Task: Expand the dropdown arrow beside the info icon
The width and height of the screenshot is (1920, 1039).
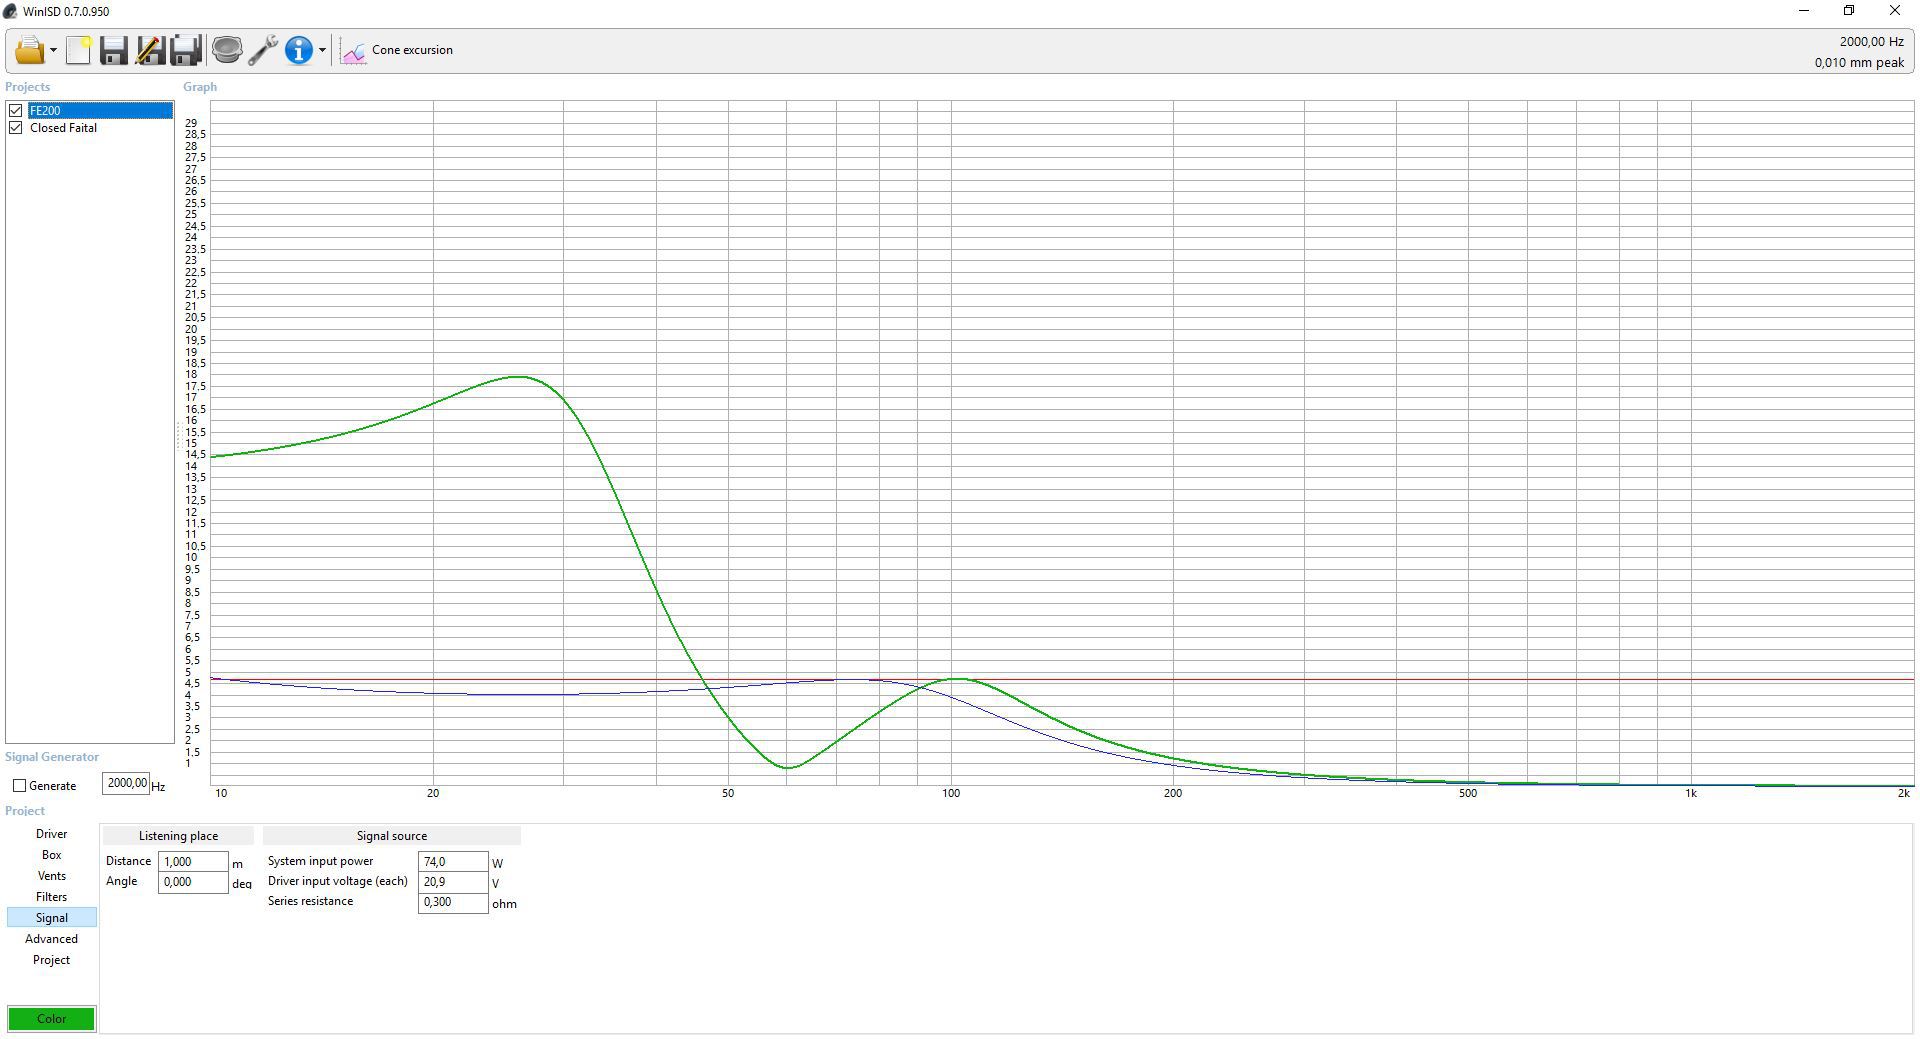Action: coord(322,51)
